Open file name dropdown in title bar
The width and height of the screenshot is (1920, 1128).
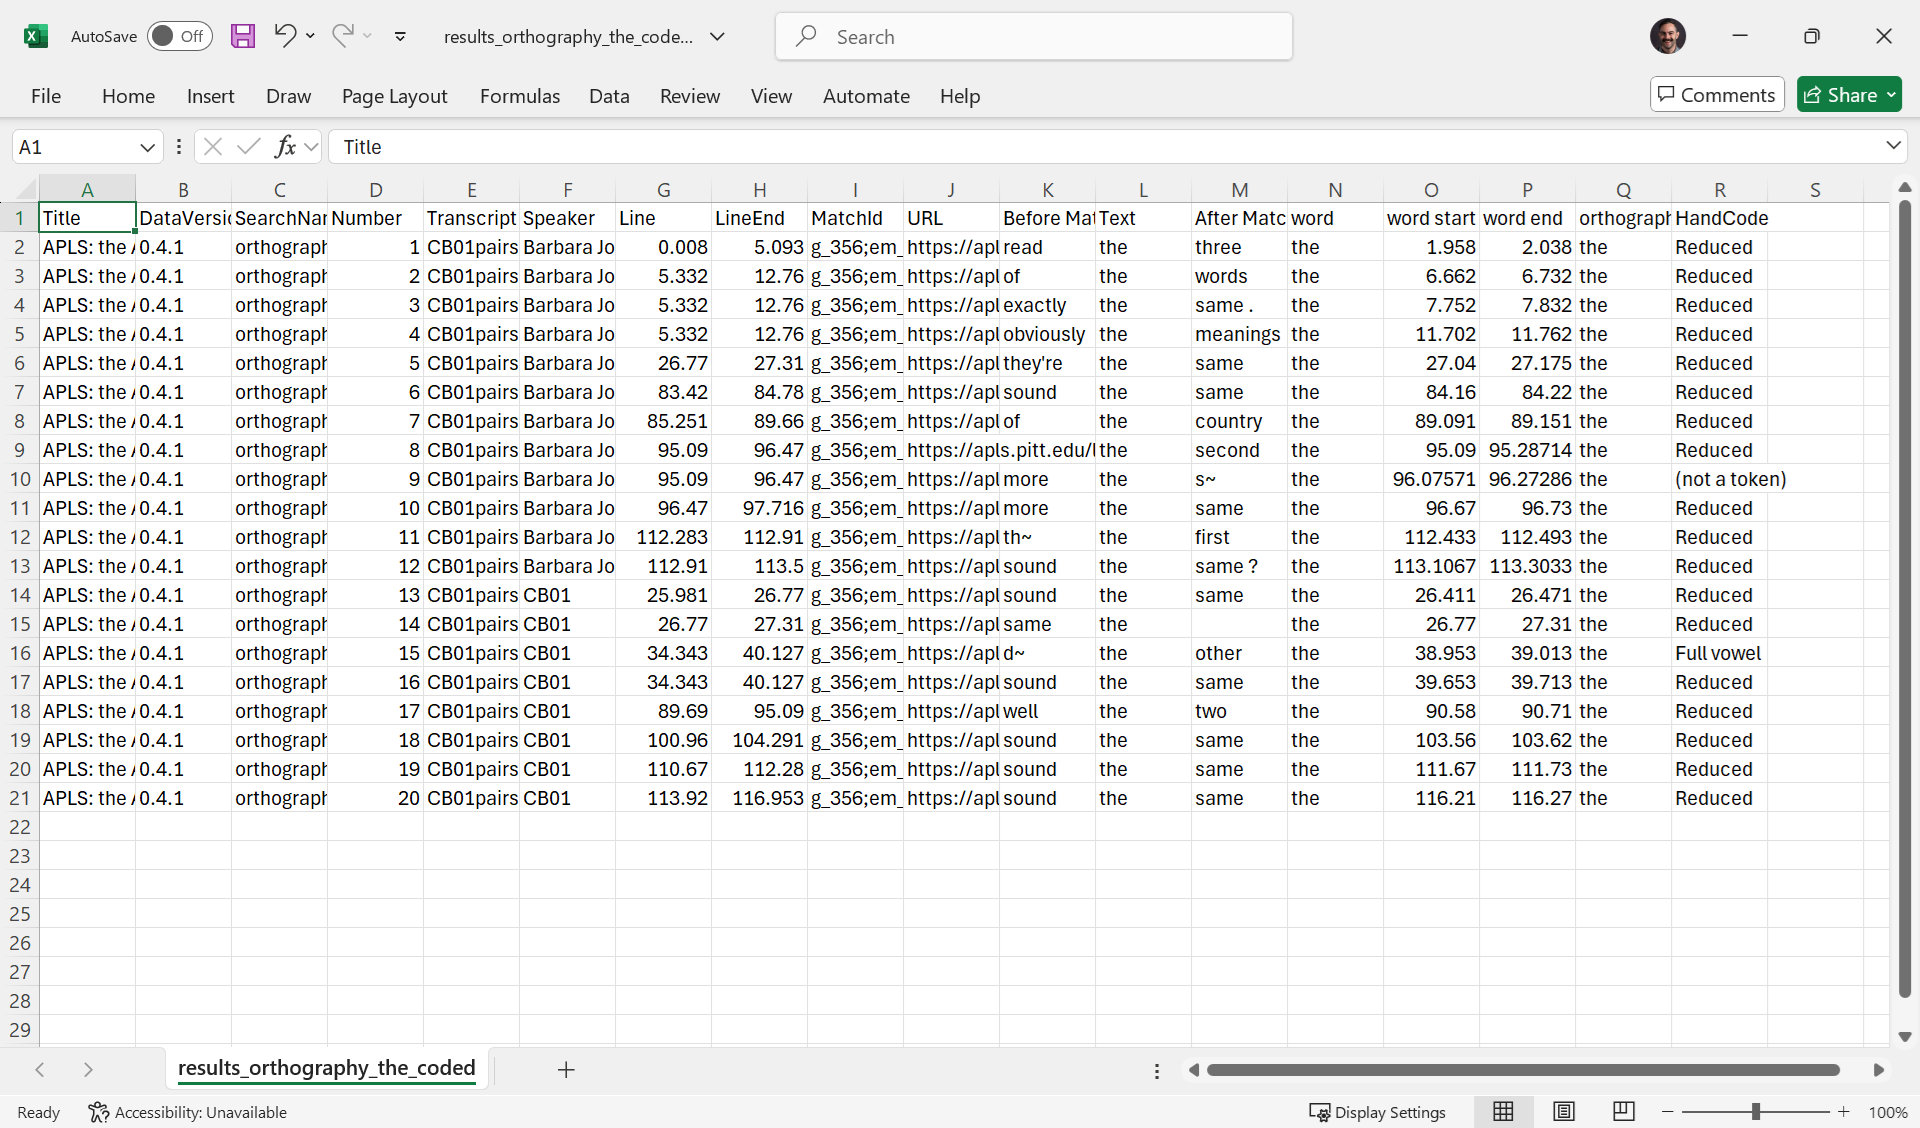tap(717, 36)
